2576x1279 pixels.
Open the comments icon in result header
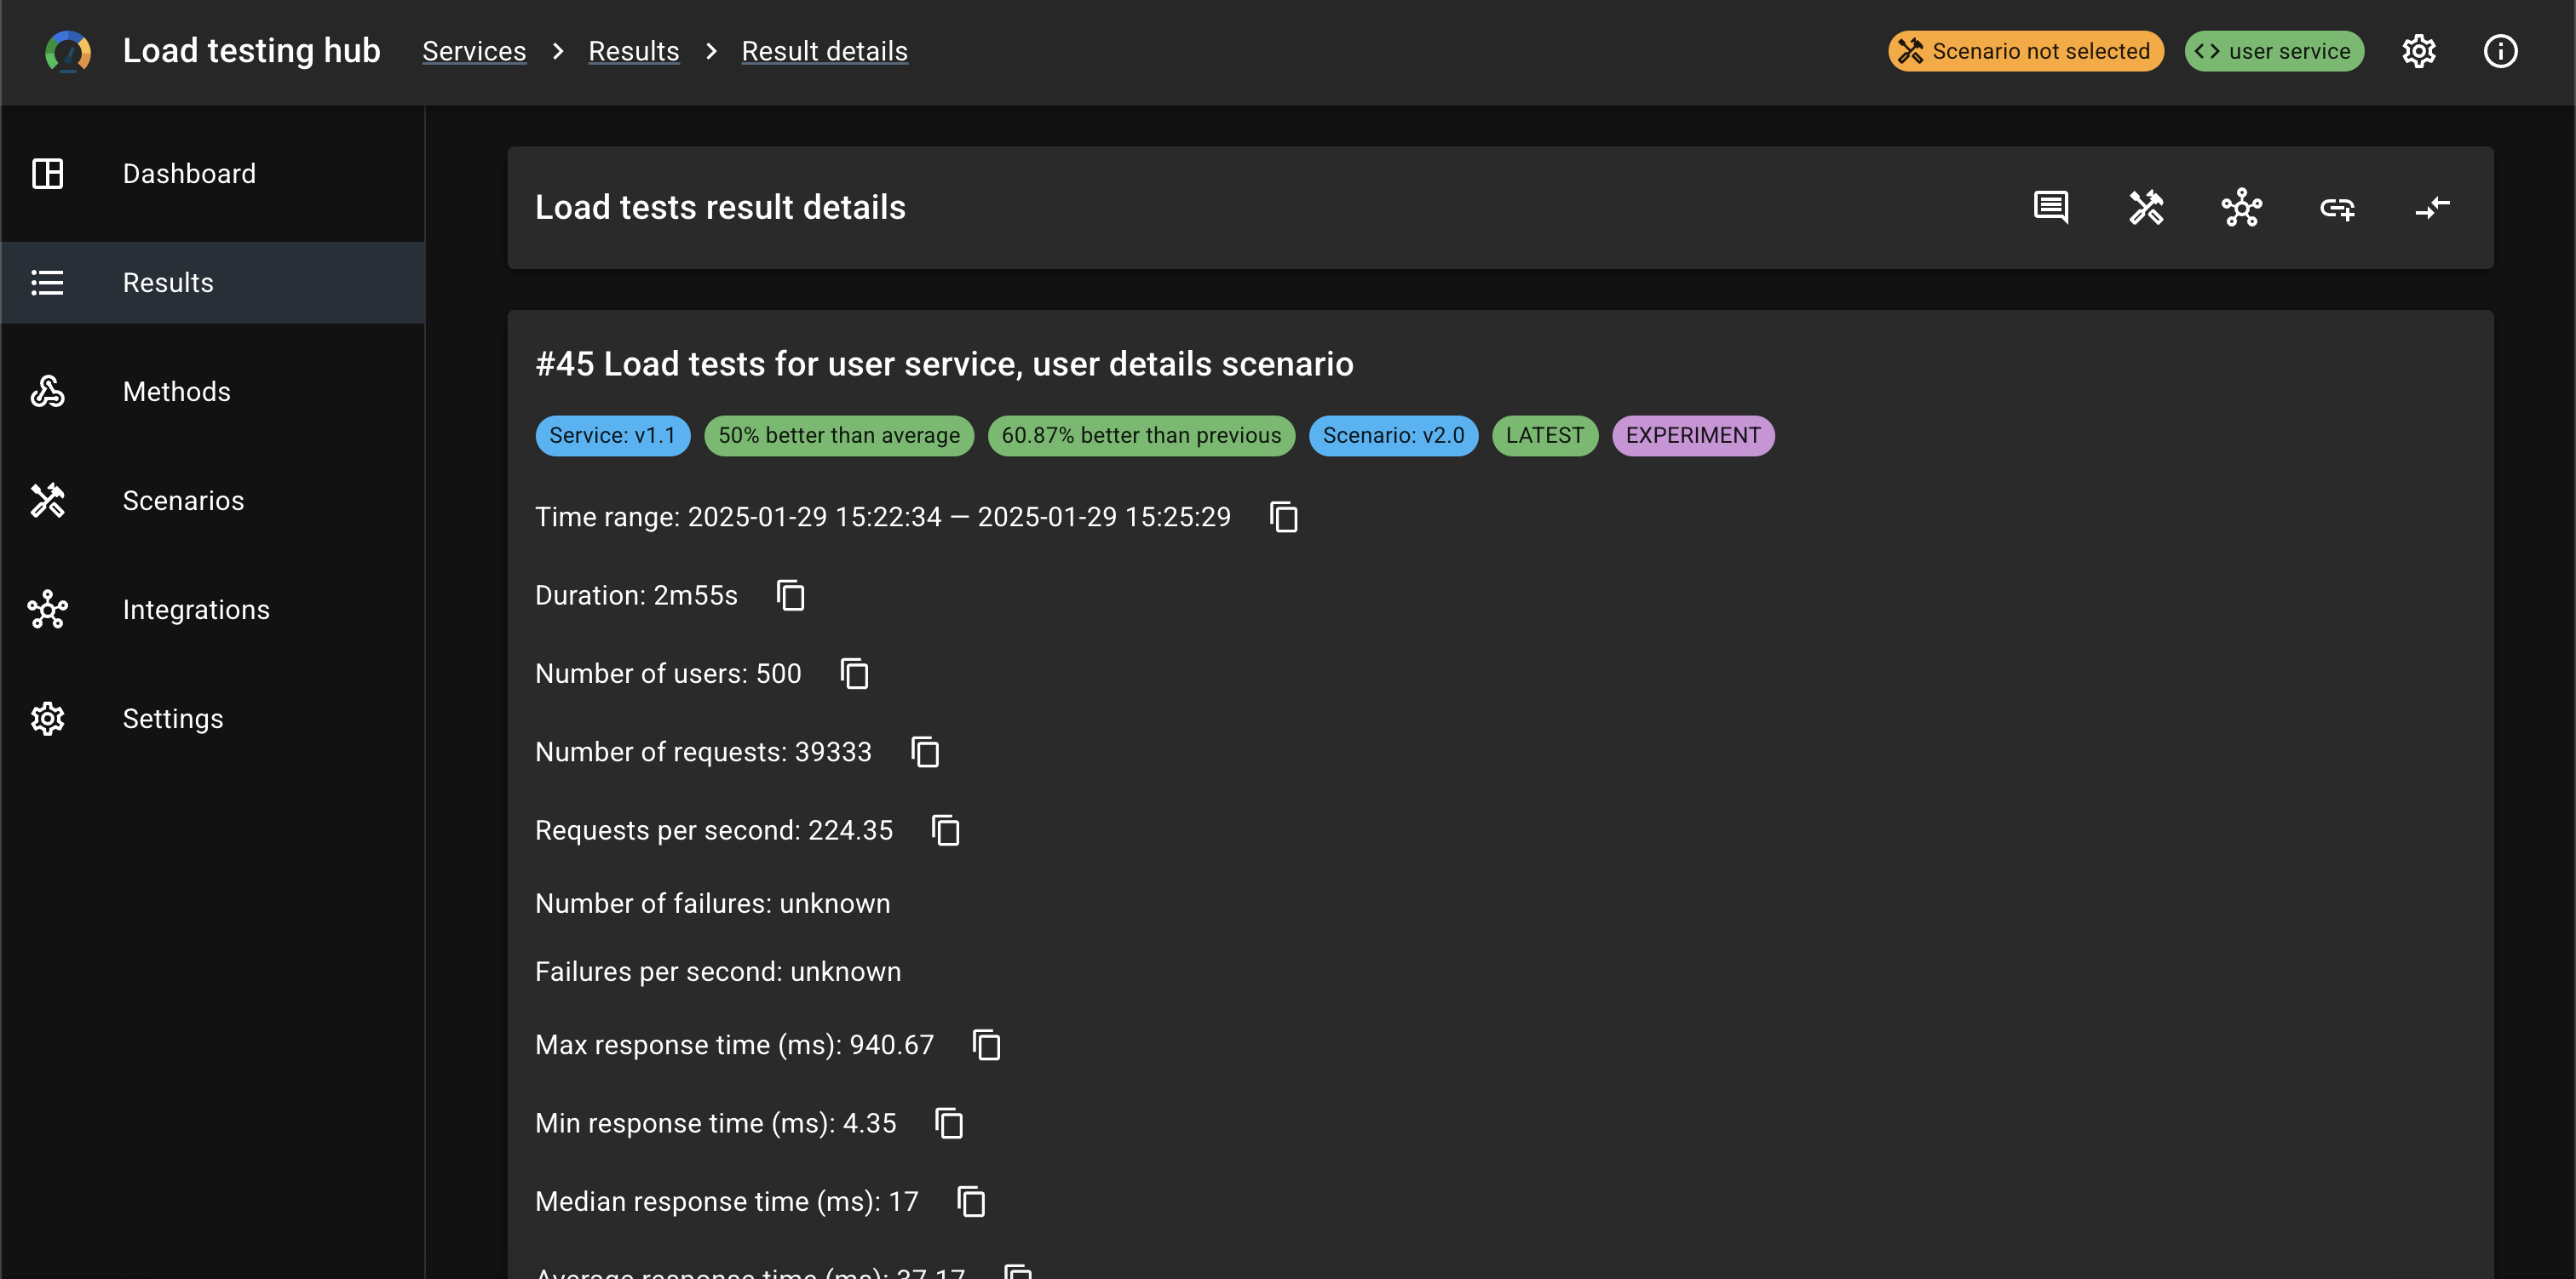click(x=2050, y=207)
